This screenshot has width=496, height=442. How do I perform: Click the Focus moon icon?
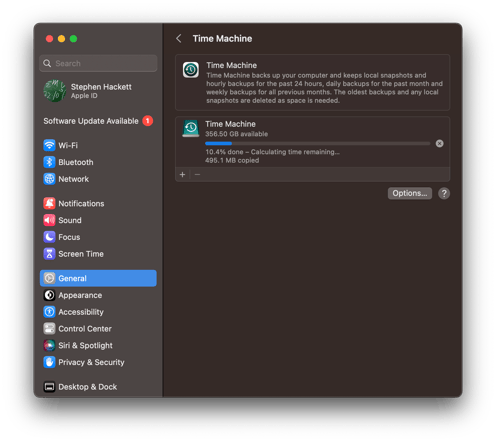pos(49,237)
